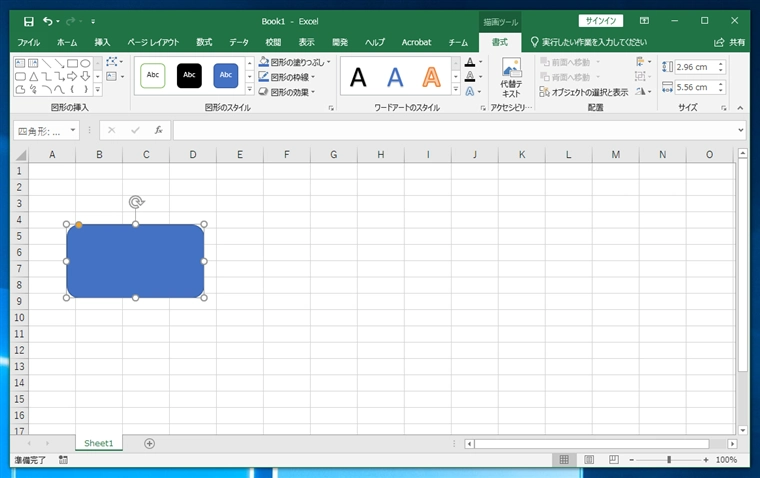
Task: Select the left brace shape
Action: [x=72, y=89]
